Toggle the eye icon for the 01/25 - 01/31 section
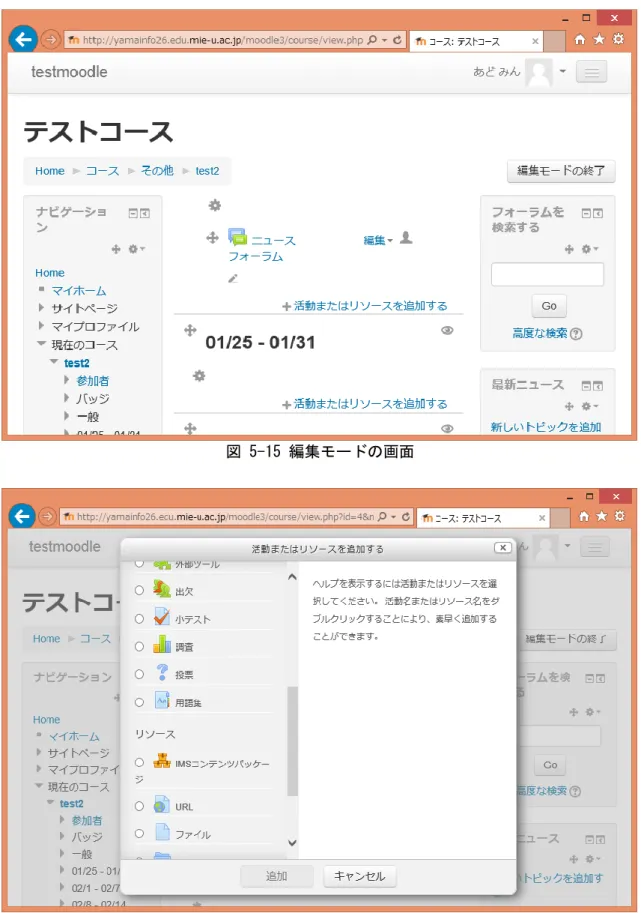Viewport: 641px width, 913px height. (447, 330)
